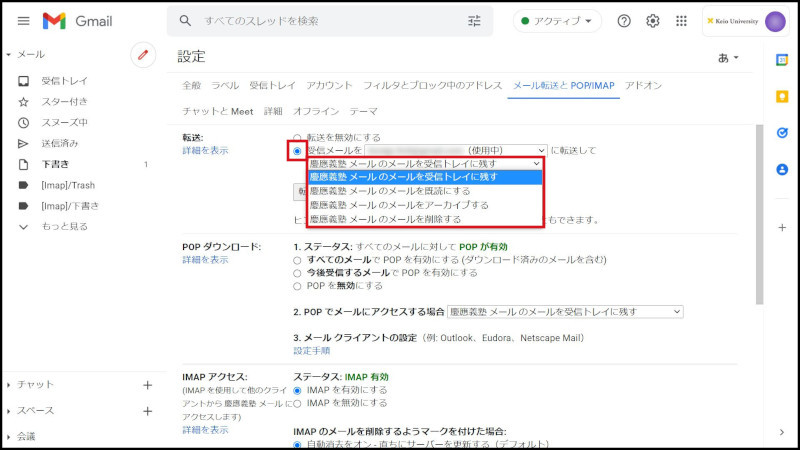Open the Google apps grid icon
This screenshot has width=800, height=450.
click(682, 21)
